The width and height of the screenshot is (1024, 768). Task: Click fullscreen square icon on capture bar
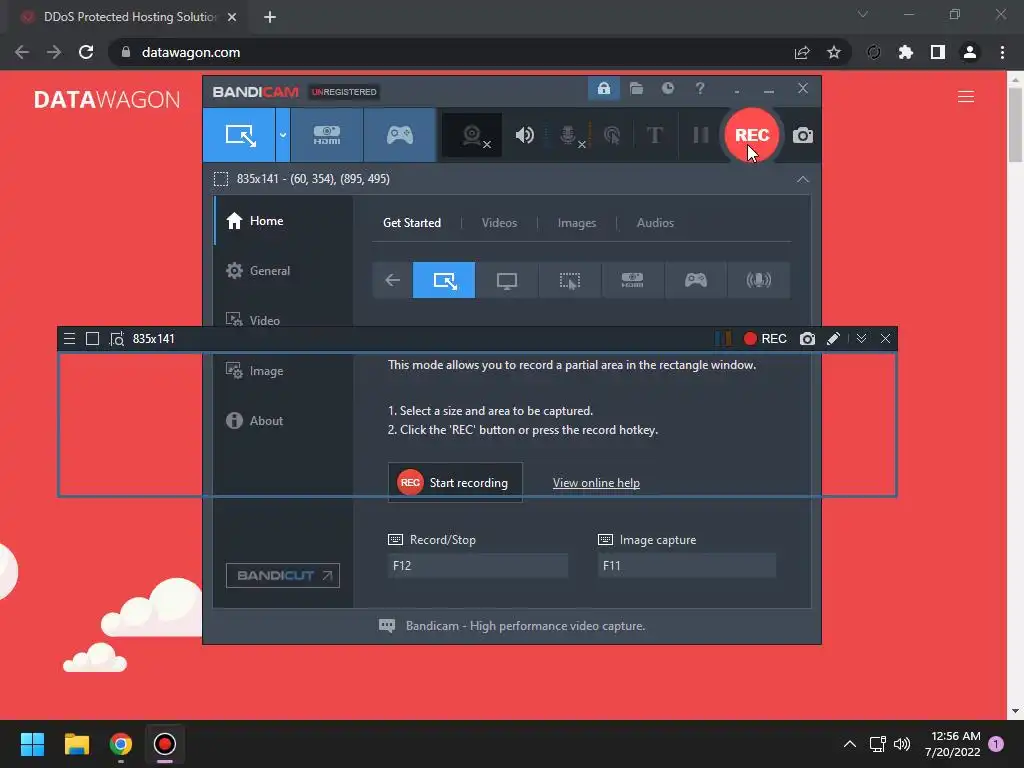tap(92, 338)
